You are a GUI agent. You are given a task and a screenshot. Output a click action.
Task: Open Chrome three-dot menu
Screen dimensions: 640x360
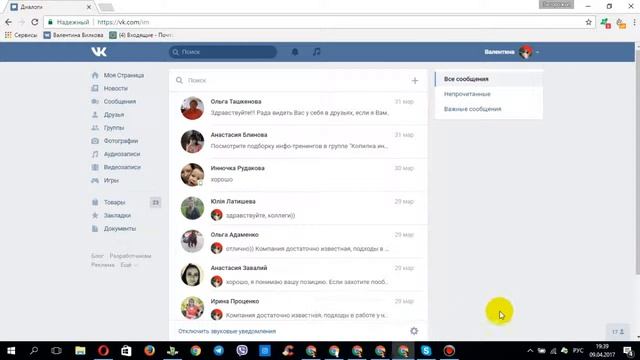[x=635, y=22]
